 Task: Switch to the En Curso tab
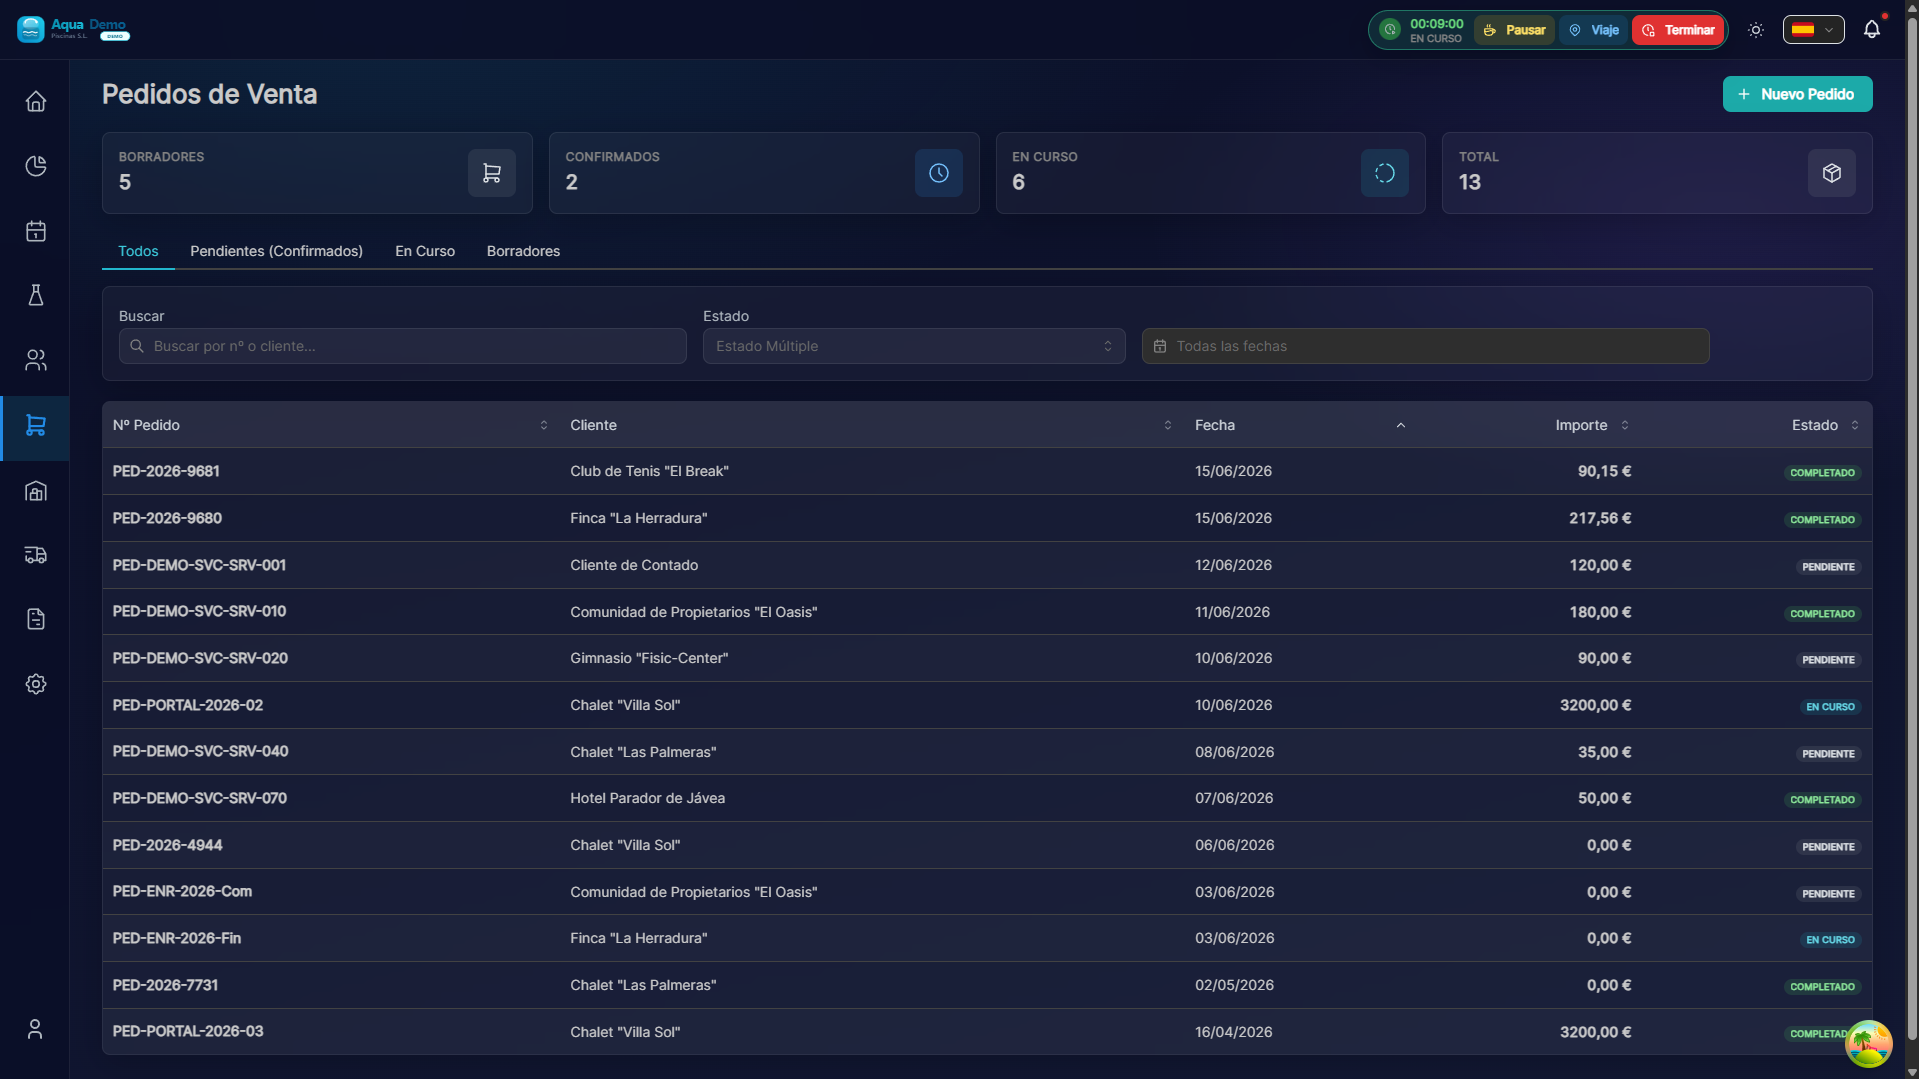[424, 251]
